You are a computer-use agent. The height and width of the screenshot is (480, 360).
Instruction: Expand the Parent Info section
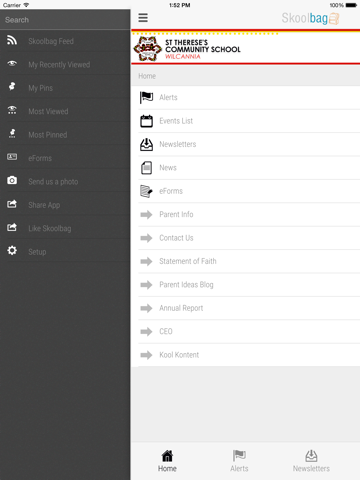click(249, 215)
